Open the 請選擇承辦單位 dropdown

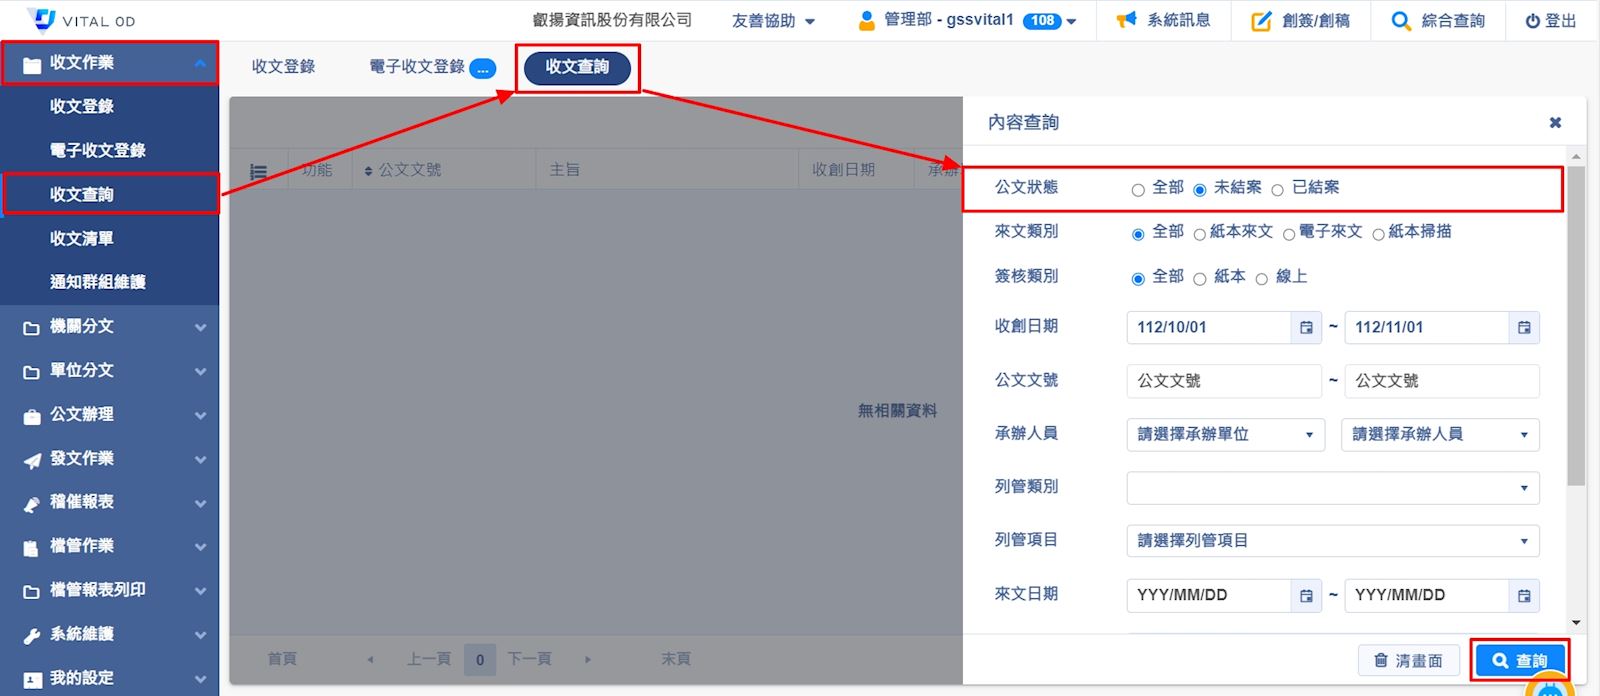coord(1225,434)
